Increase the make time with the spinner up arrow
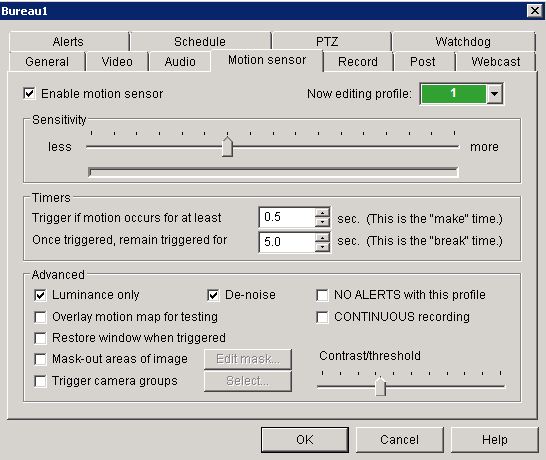The height and width of the screenshot is (460, 546). point(322,212)
